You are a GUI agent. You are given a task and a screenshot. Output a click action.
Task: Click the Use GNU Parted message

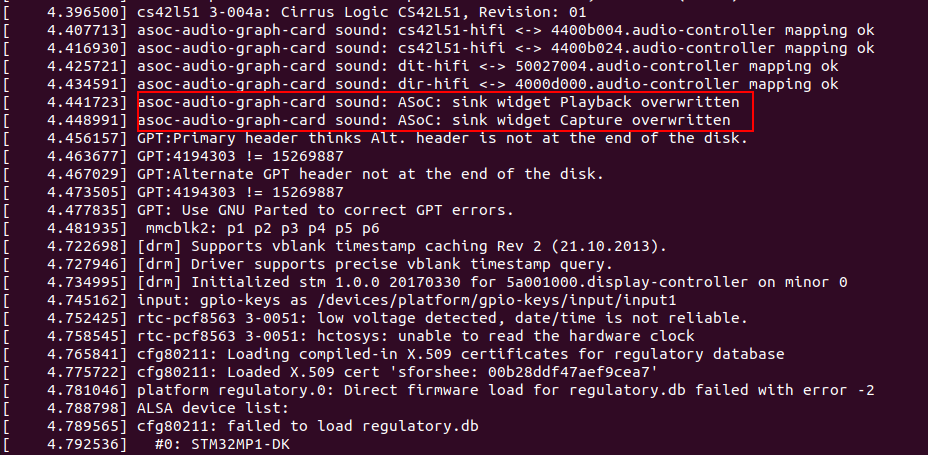pos(325,210)
